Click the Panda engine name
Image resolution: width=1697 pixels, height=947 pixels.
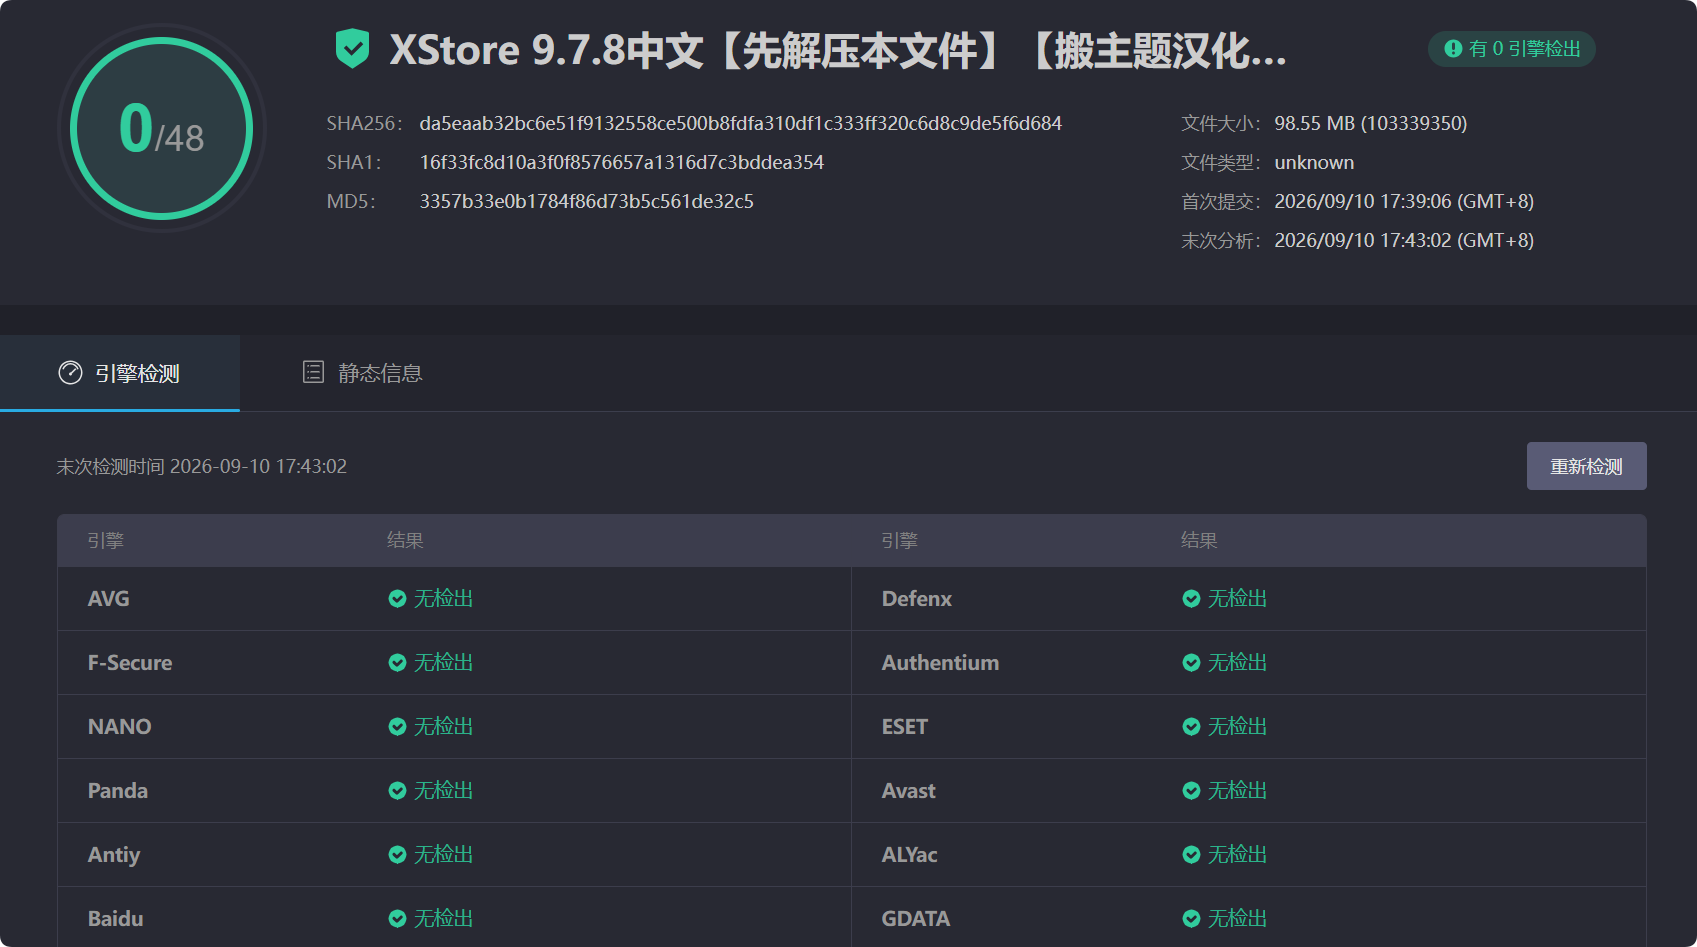click(x=117, y=791)
